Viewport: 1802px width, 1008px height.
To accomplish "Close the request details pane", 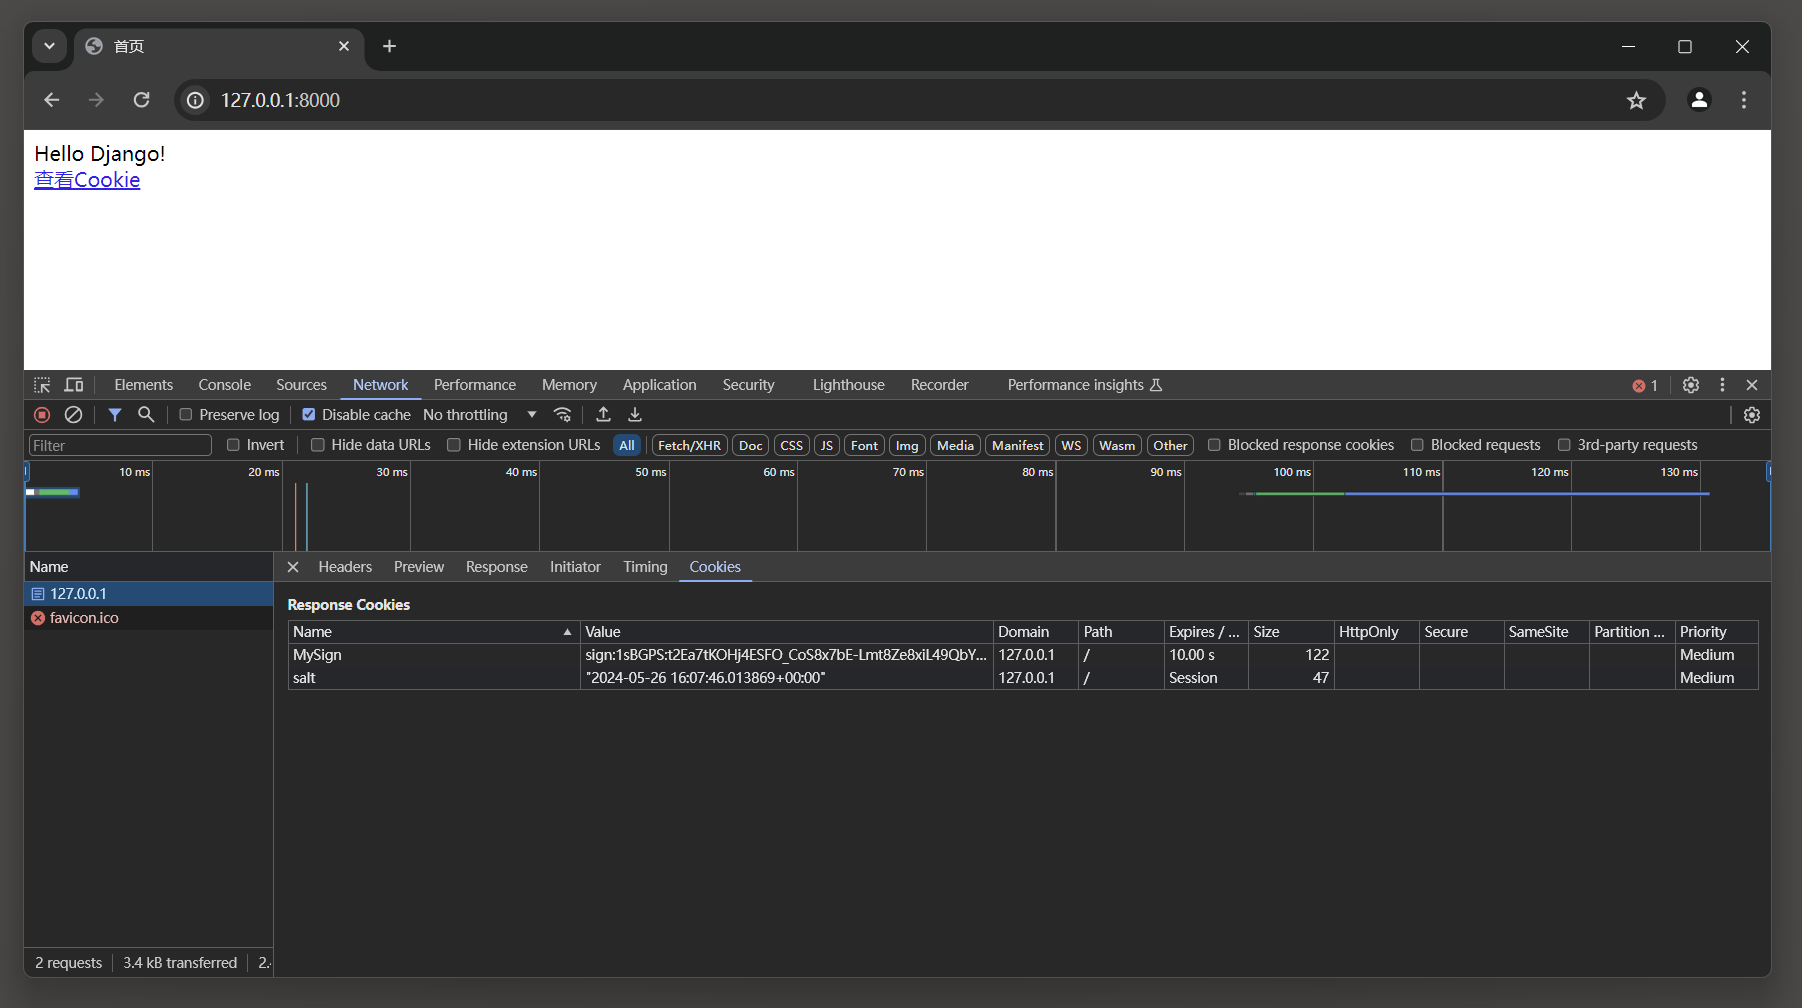I will click(x=293, y=567).
